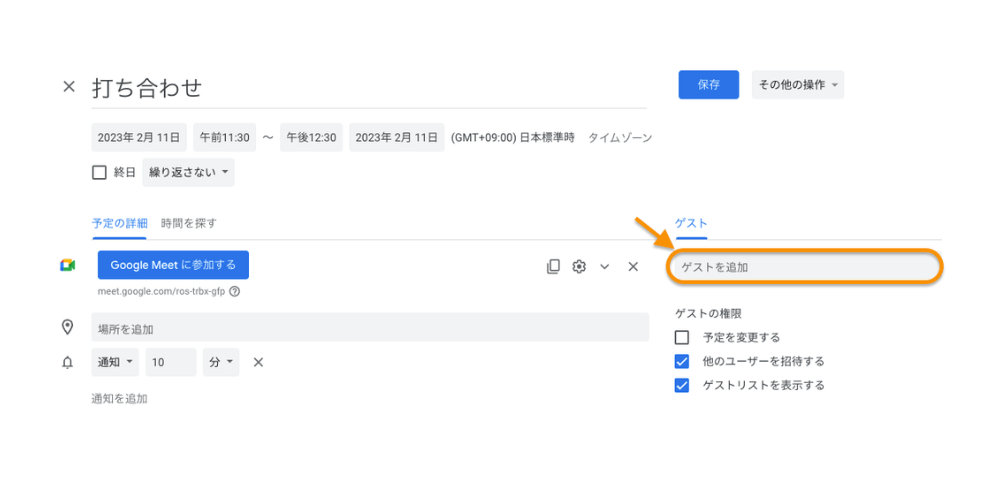This screenshot has height=500, width=1000.
Task: Click the notification bell icon
Action: point(68,363)
